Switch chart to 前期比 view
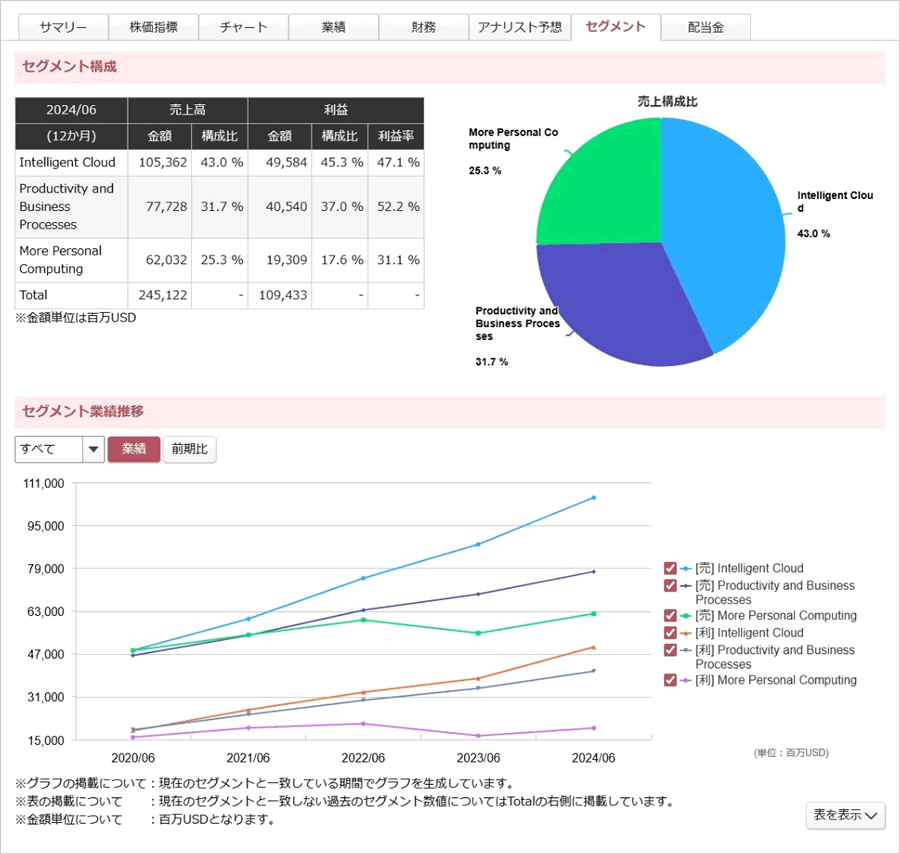 tap(189, 449)
